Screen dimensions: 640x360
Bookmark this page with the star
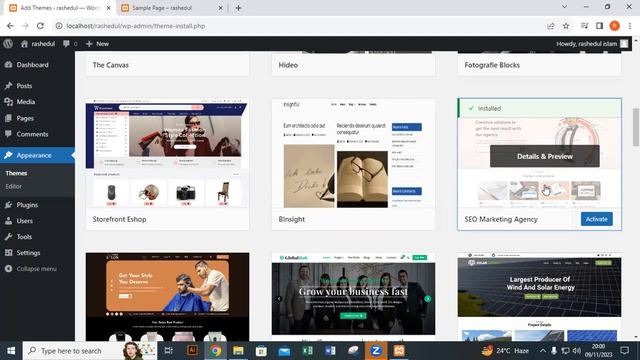pos(566,26)
